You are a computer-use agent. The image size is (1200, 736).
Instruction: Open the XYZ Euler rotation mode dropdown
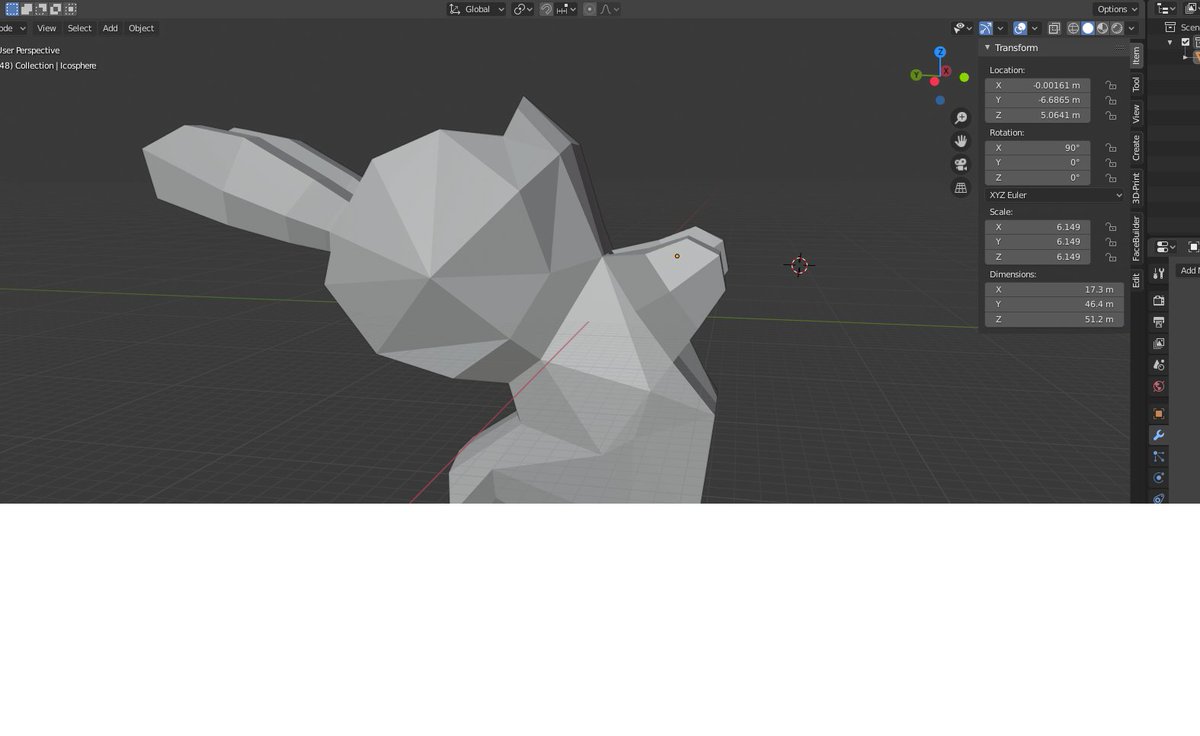tap(1055, 195)
